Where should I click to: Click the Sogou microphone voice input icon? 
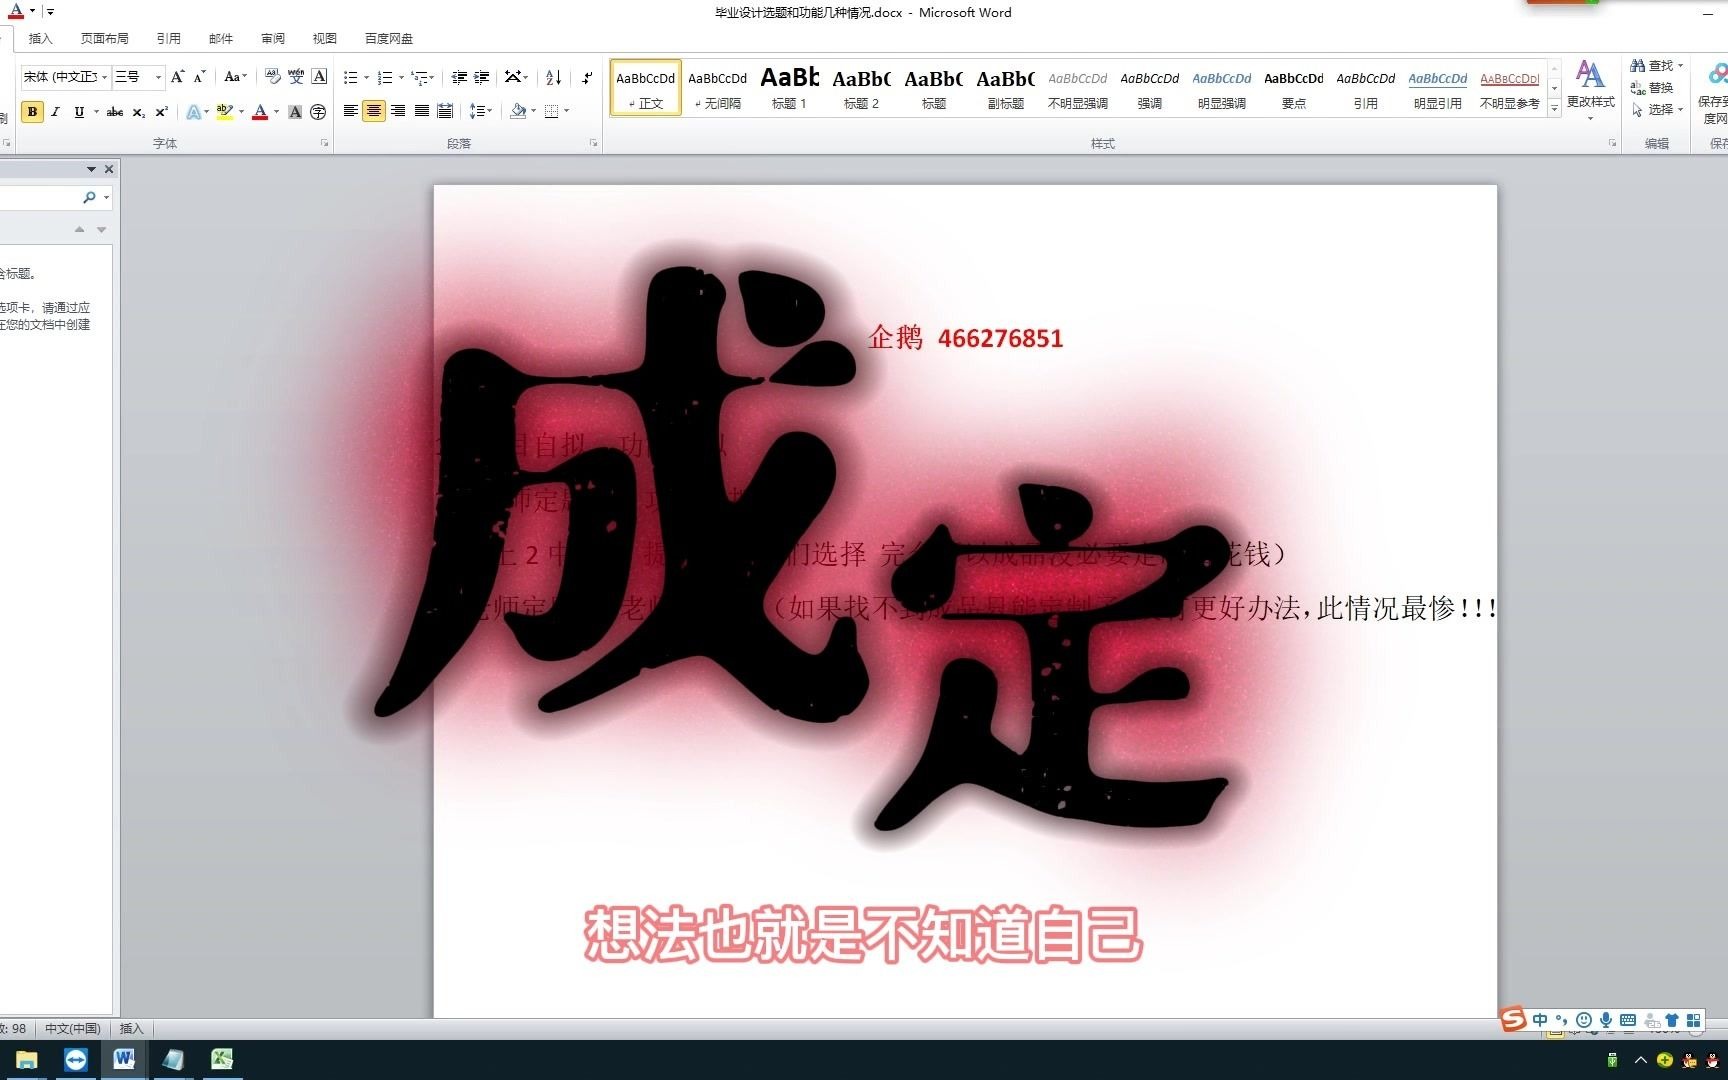pos(1605,1020)
